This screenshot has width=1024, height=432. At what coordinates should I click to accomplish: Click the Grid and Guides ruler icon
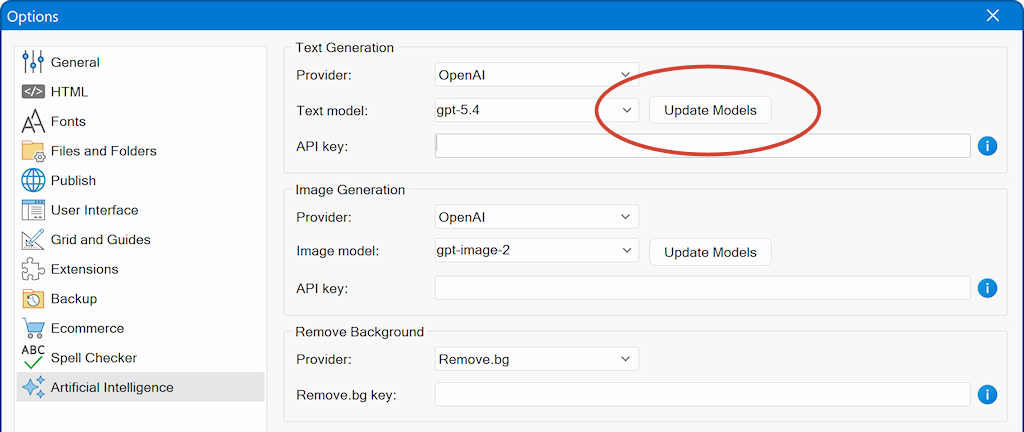(33, 239)
